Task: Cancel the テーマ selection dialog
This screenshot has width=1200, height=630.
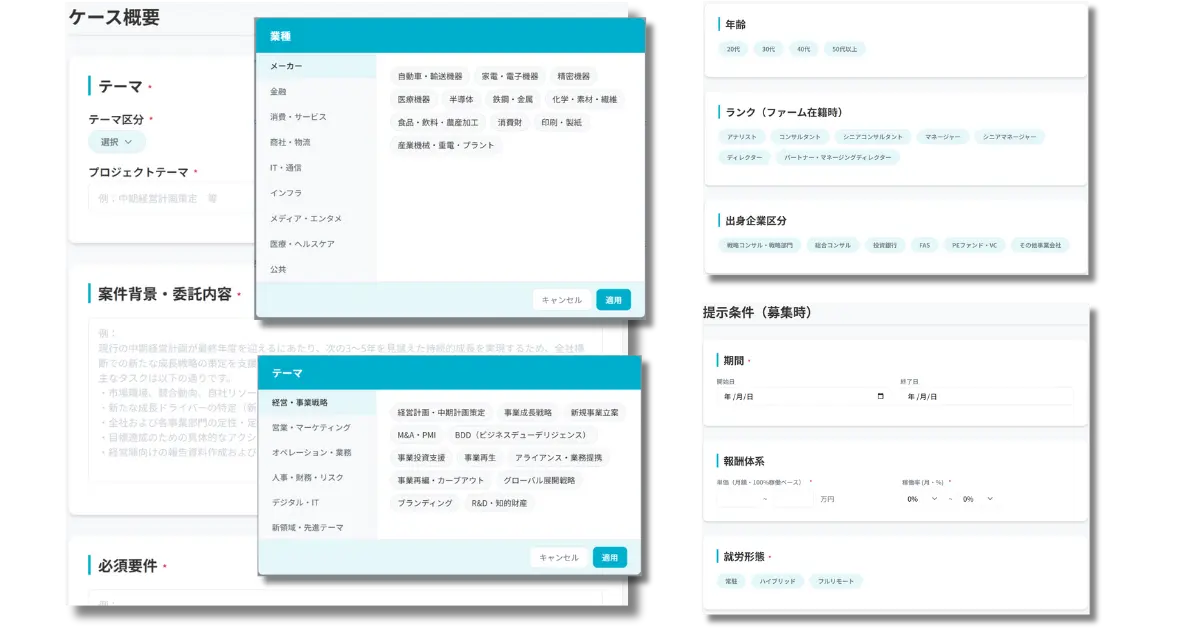Action: [x=558, y=556]
